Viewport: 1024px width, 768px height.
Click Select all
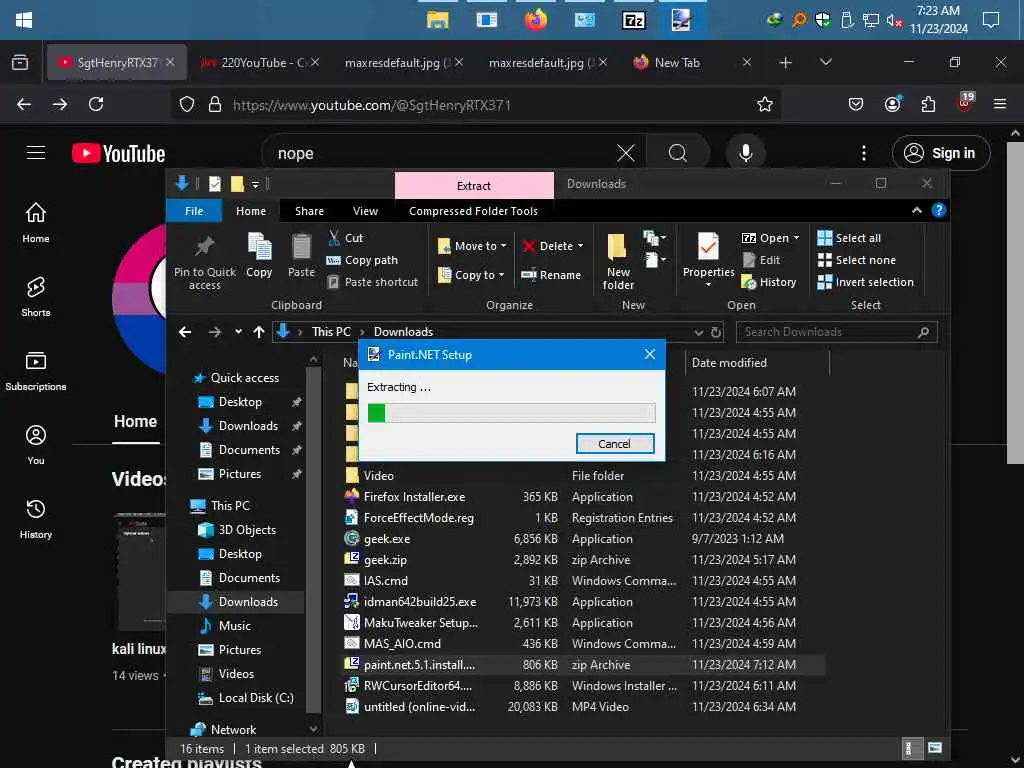(x=849, y=238)
